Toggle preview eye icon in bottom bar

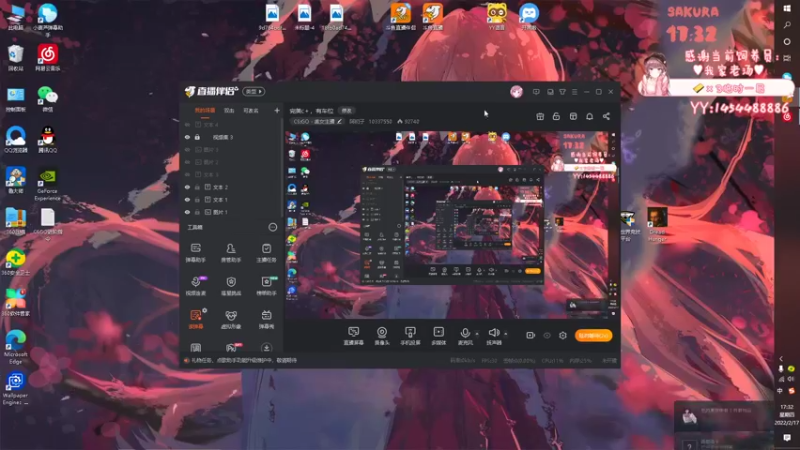[546, 335]
